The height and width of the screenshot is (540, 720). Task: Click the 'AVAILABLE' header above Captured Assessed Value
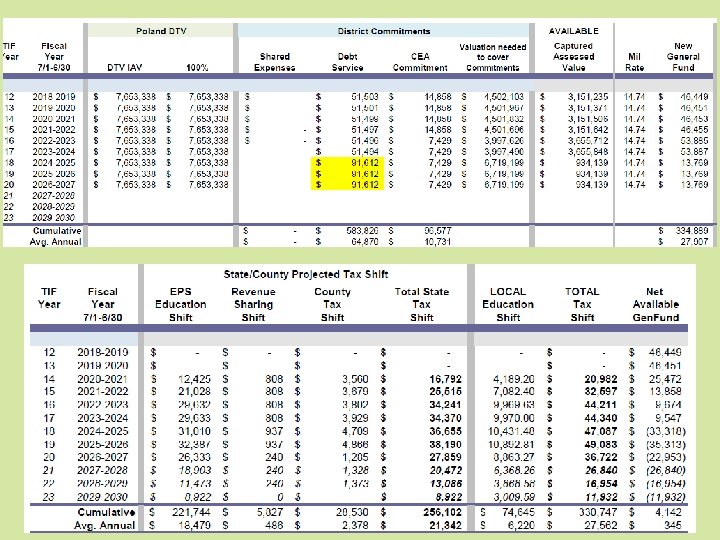click(574, 31)
